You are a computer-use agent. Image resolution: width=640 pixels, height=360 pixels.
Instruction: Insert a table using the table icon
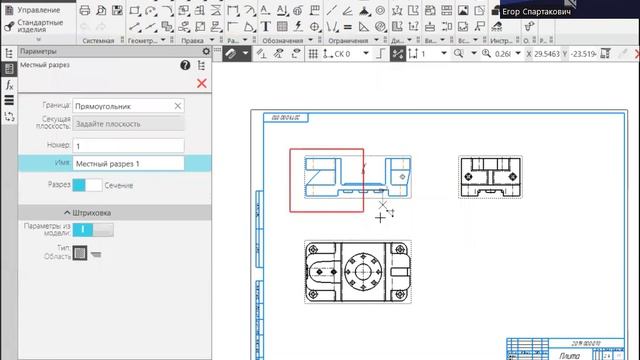pos(282,27)
